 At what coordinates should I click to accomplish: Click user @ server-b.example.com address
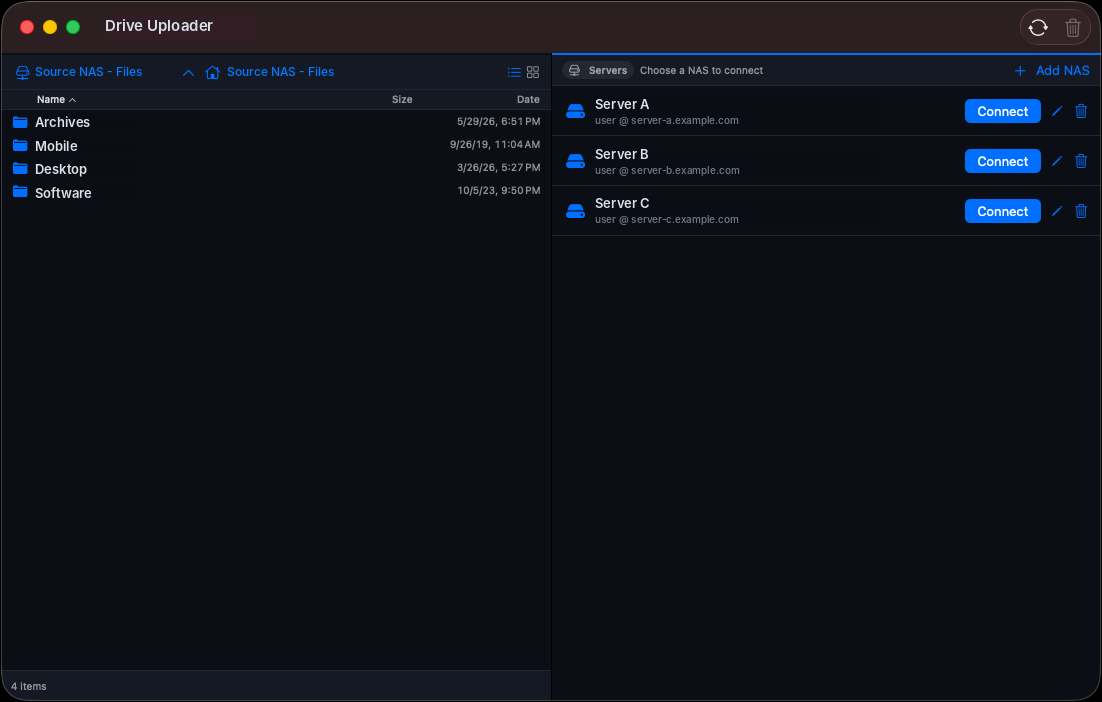pyautogui.click(x=667, y=171)
